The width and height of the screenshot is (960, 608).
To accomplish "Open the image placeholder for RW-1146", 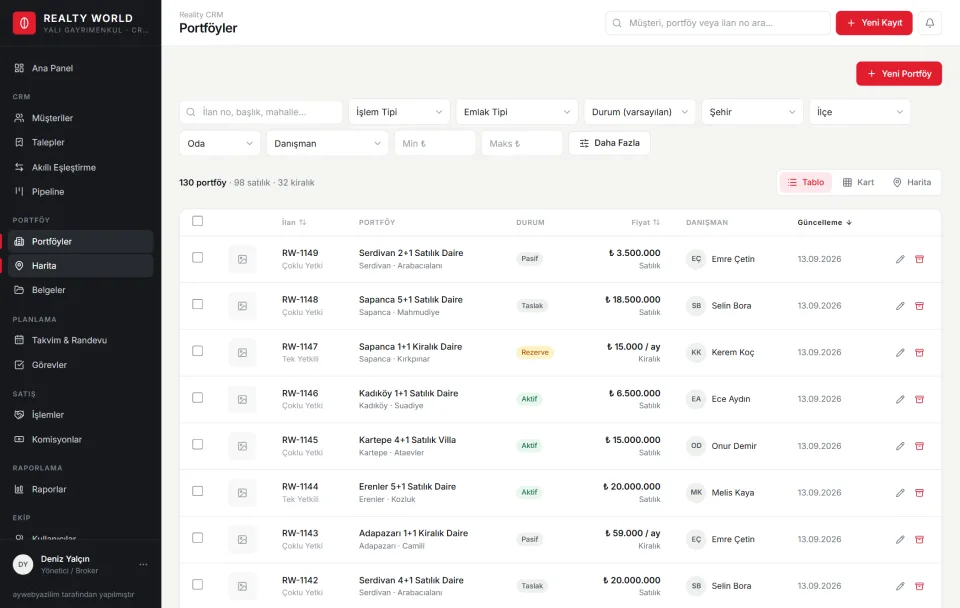I will [x=242, y=399].
